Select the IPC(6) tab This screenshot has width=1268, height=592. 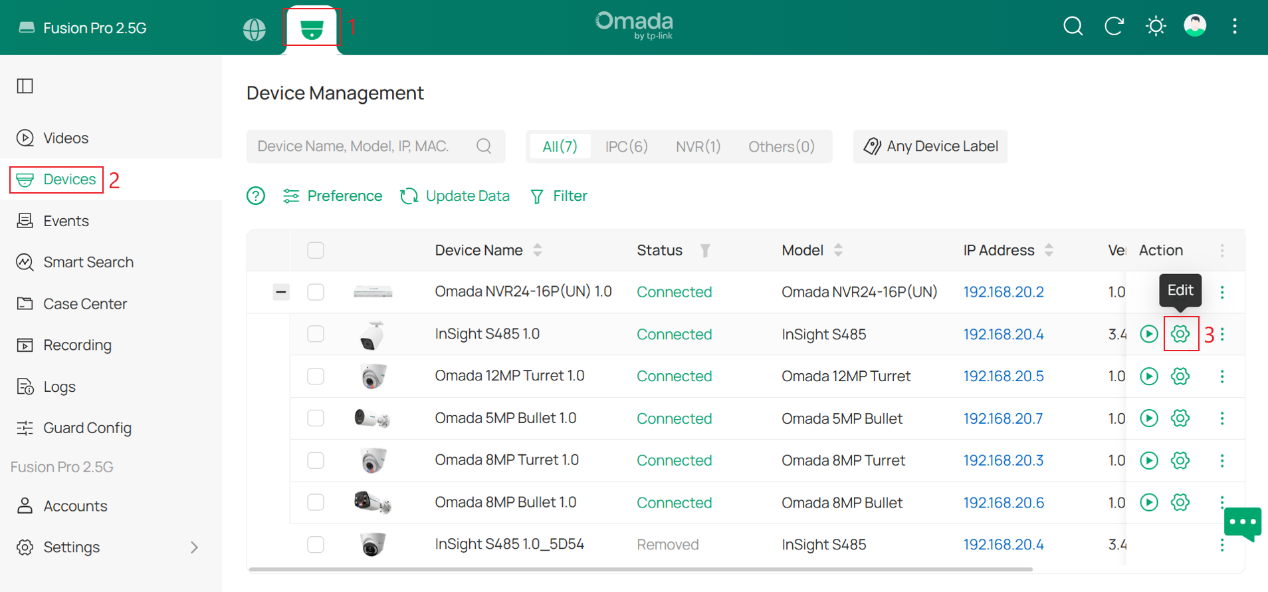(x=627, y=146)
